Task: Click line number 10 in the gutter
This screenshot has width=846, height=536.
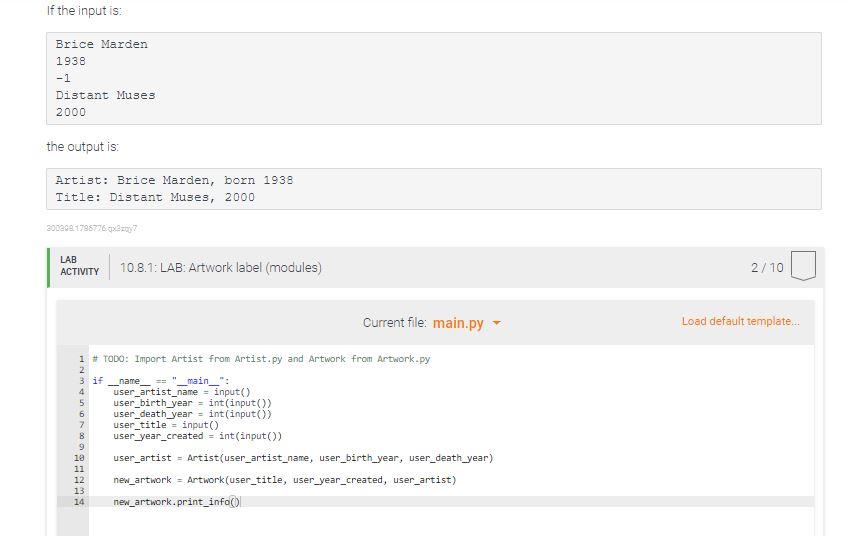Action: point(79,458)
